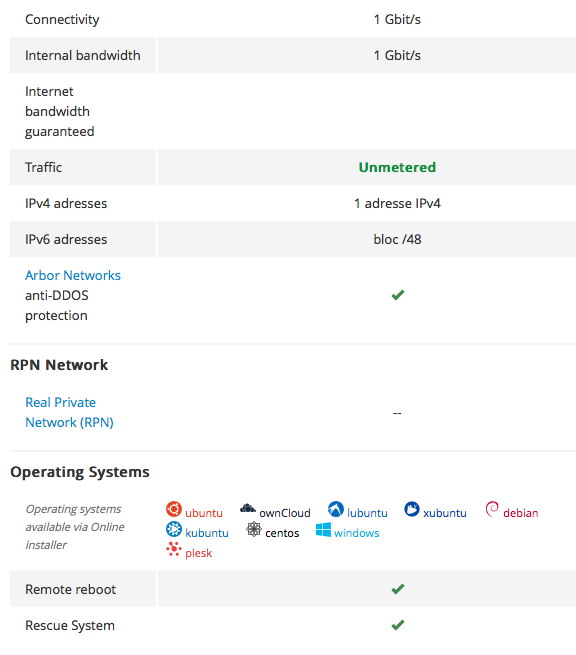Click the ownCloud cloud icon
The height and width of the screenshot is (655, 576).
248,508
